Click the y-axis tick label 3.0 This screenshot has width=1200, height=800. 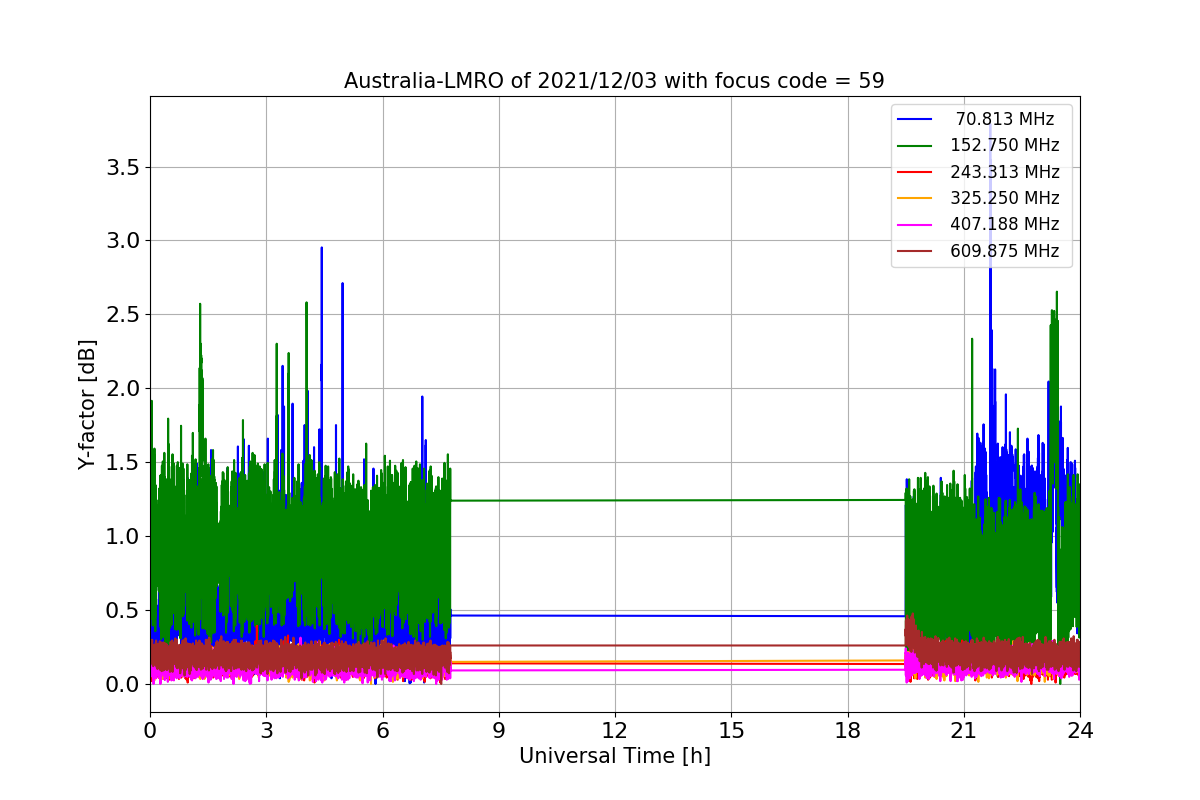pyautogui.click(x=124, y=241)
